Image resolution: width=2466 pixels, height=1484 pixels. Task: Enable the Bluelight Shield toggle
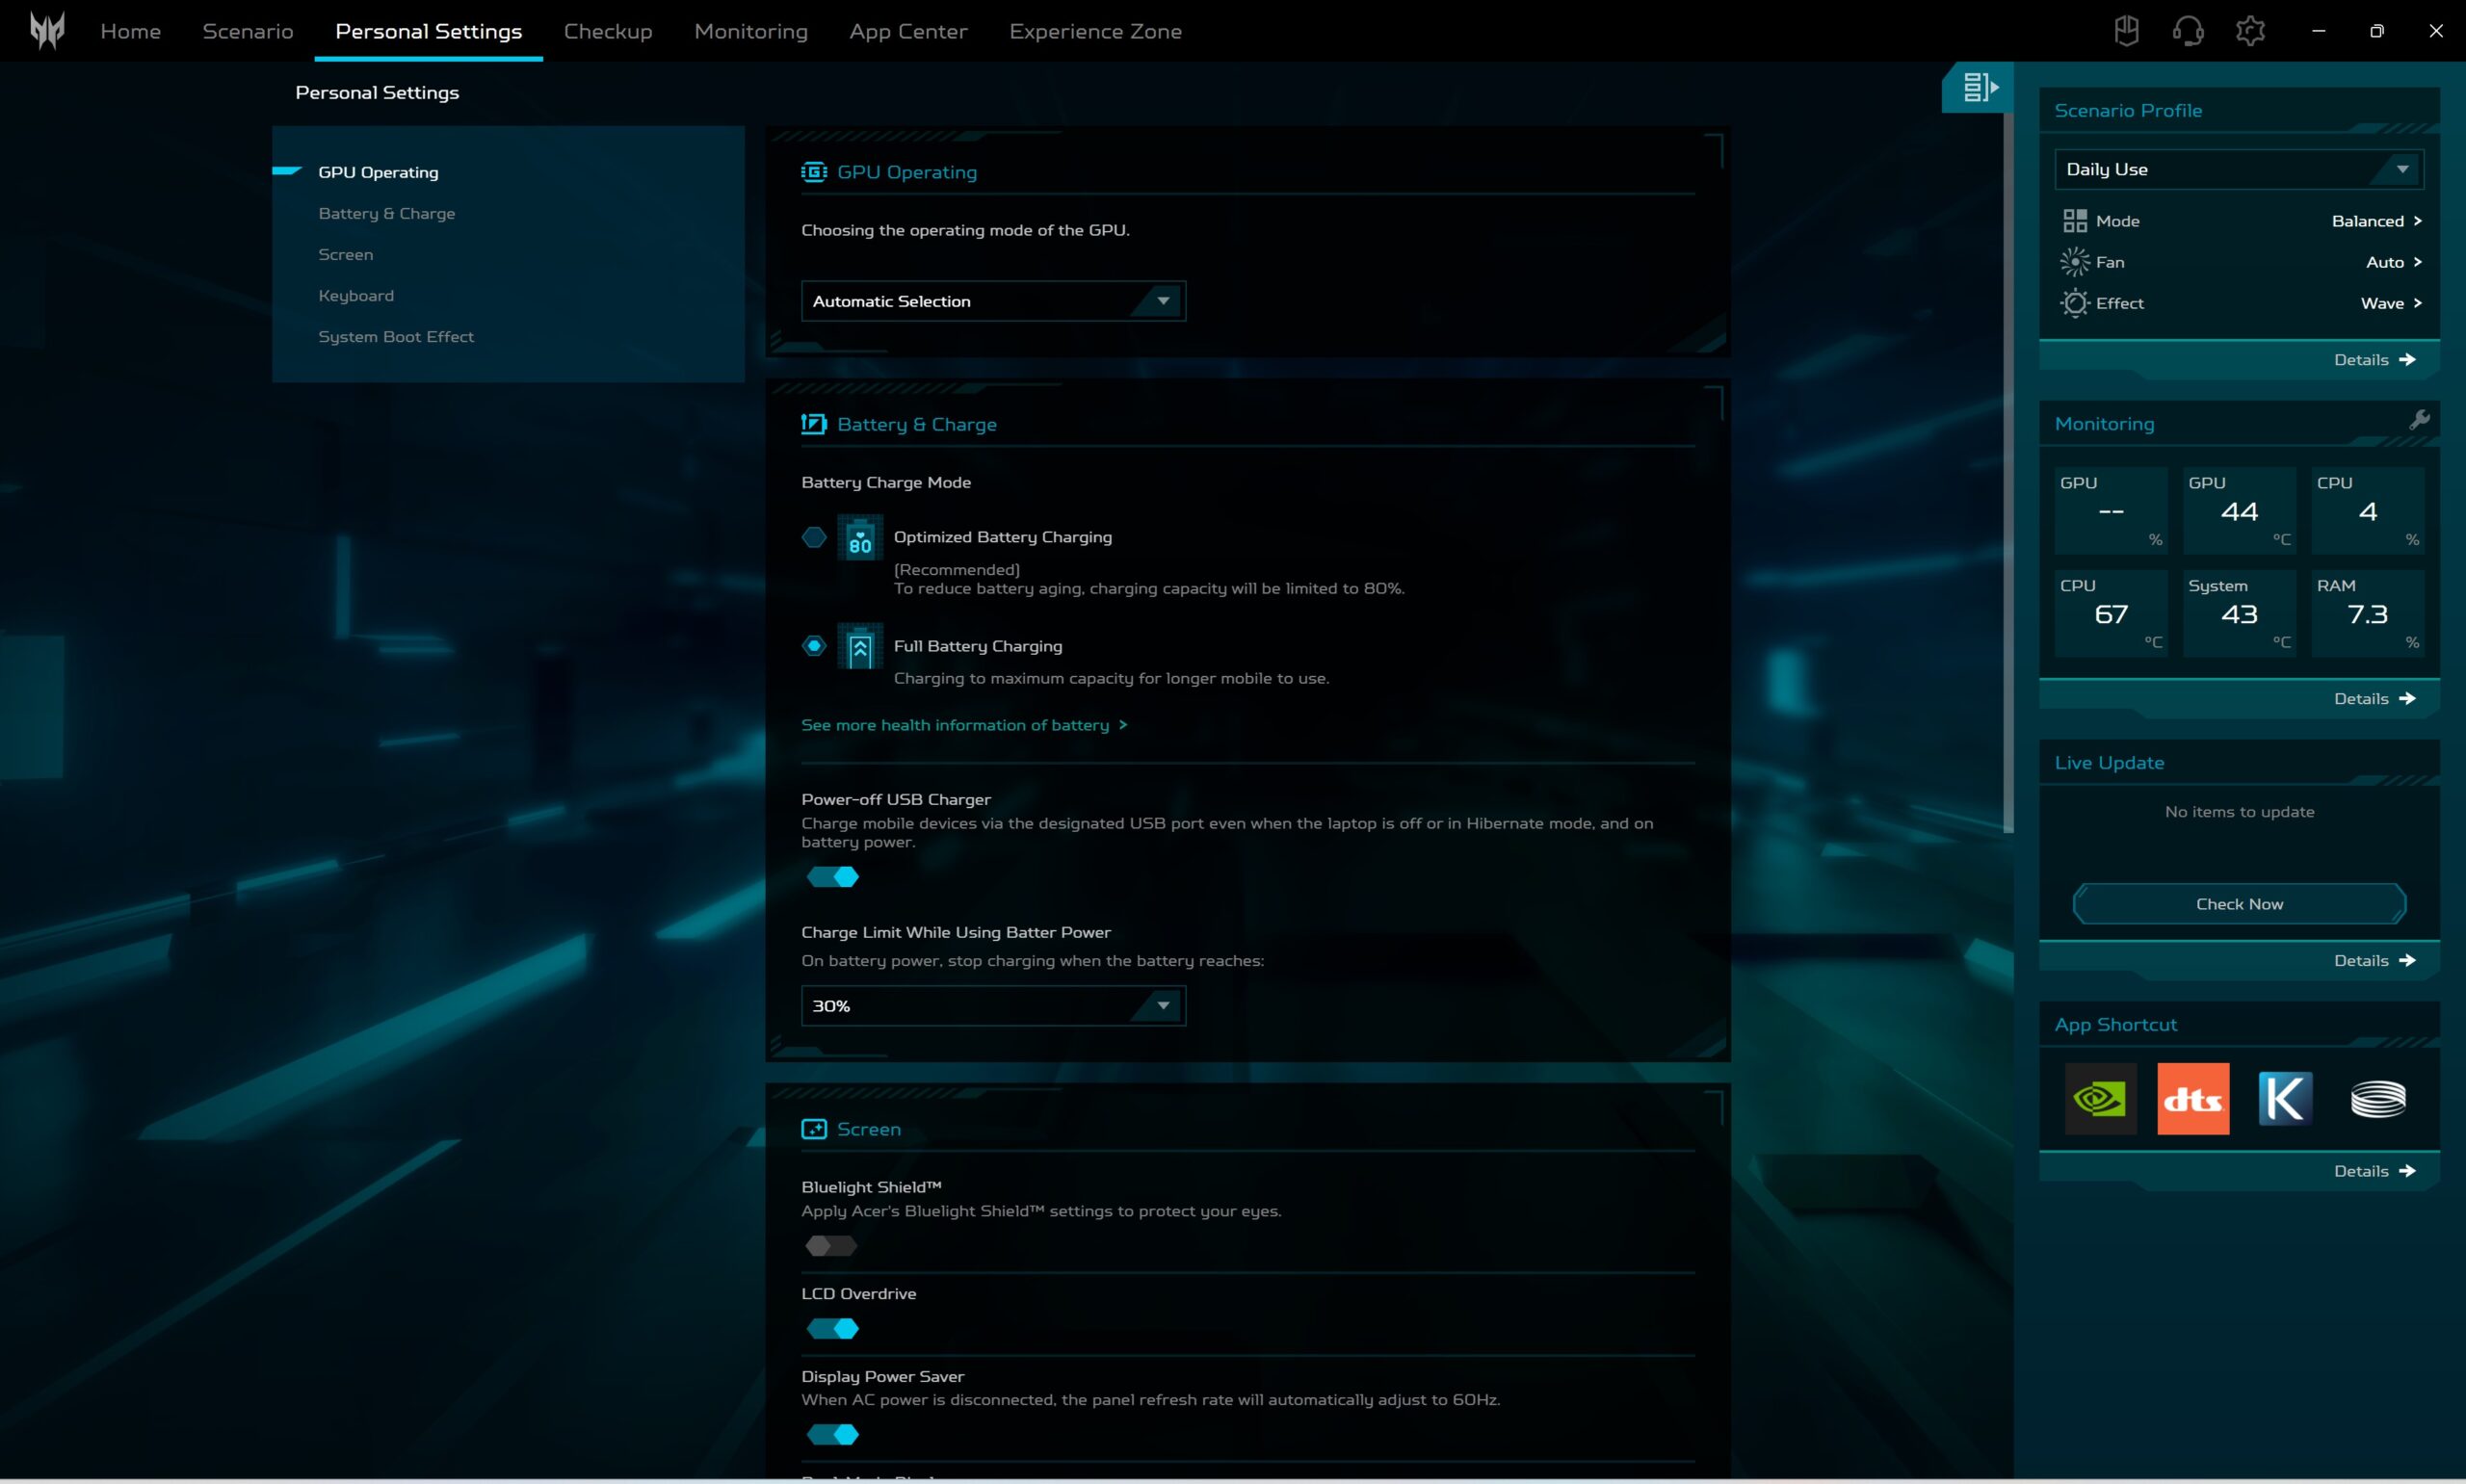[x=832, y=1246]
